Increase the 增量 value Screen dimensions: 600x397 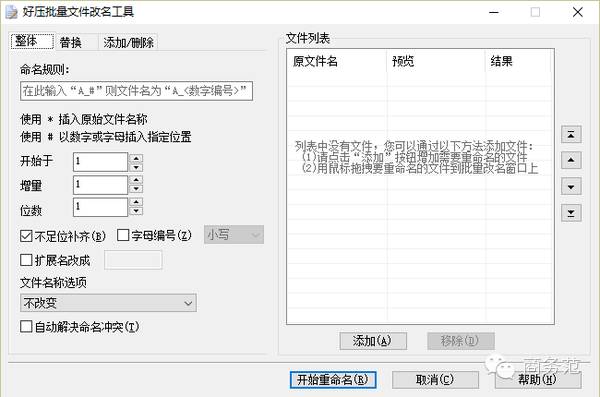(x=136, y=180)
